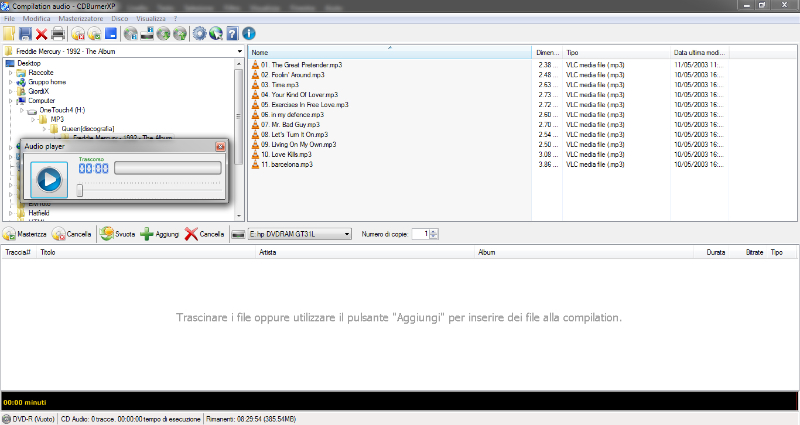Click the printer icon in the toolbar
800x425 pixels.
point(59,34)
